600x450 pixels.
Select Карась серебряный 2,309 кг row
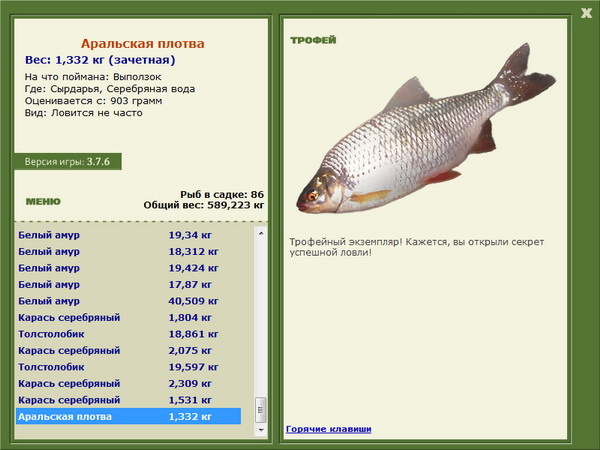[x=129, y=383]
